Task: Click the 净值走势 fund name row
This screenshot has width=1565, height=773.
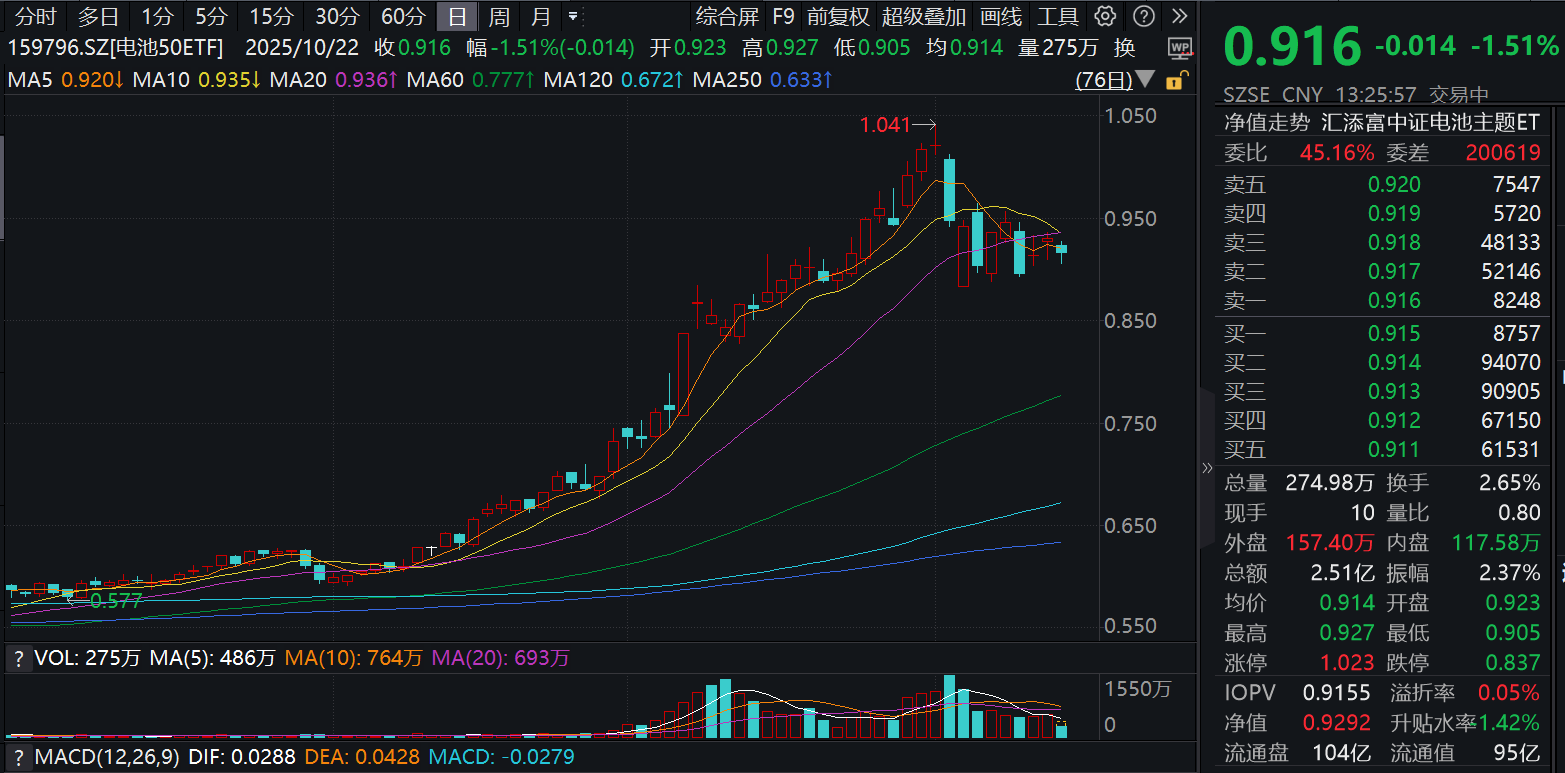Action: point(1380,123)
